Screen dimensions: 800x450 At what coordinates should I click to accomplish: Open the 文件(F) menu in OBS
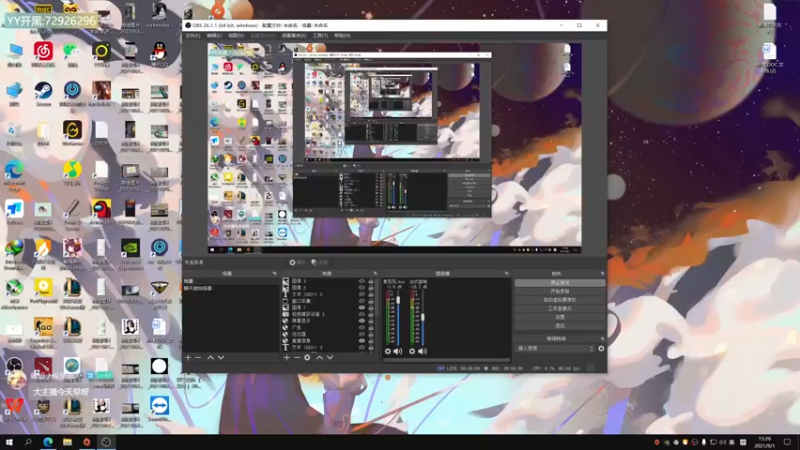pyautogui.click(x=193, y=36)
